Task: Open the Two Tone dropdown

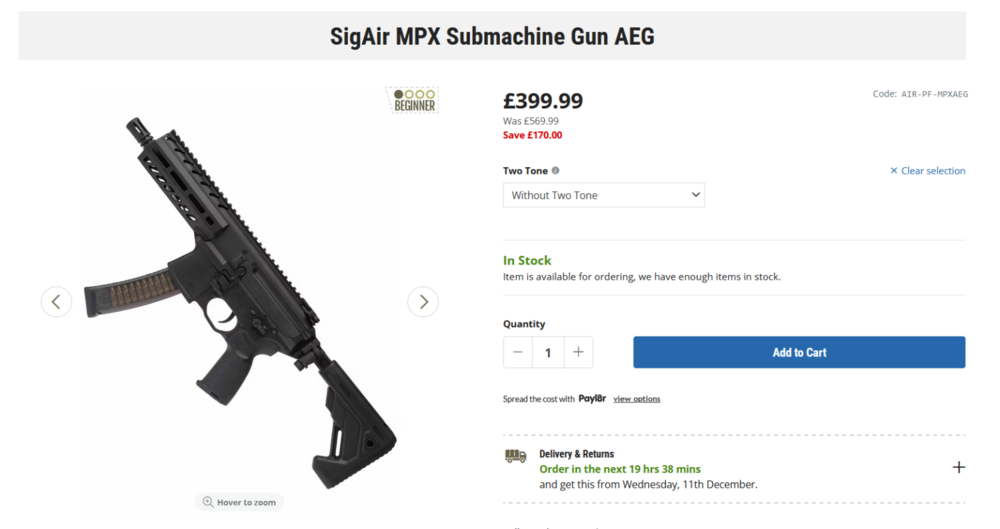Action: tap(603, 195)
